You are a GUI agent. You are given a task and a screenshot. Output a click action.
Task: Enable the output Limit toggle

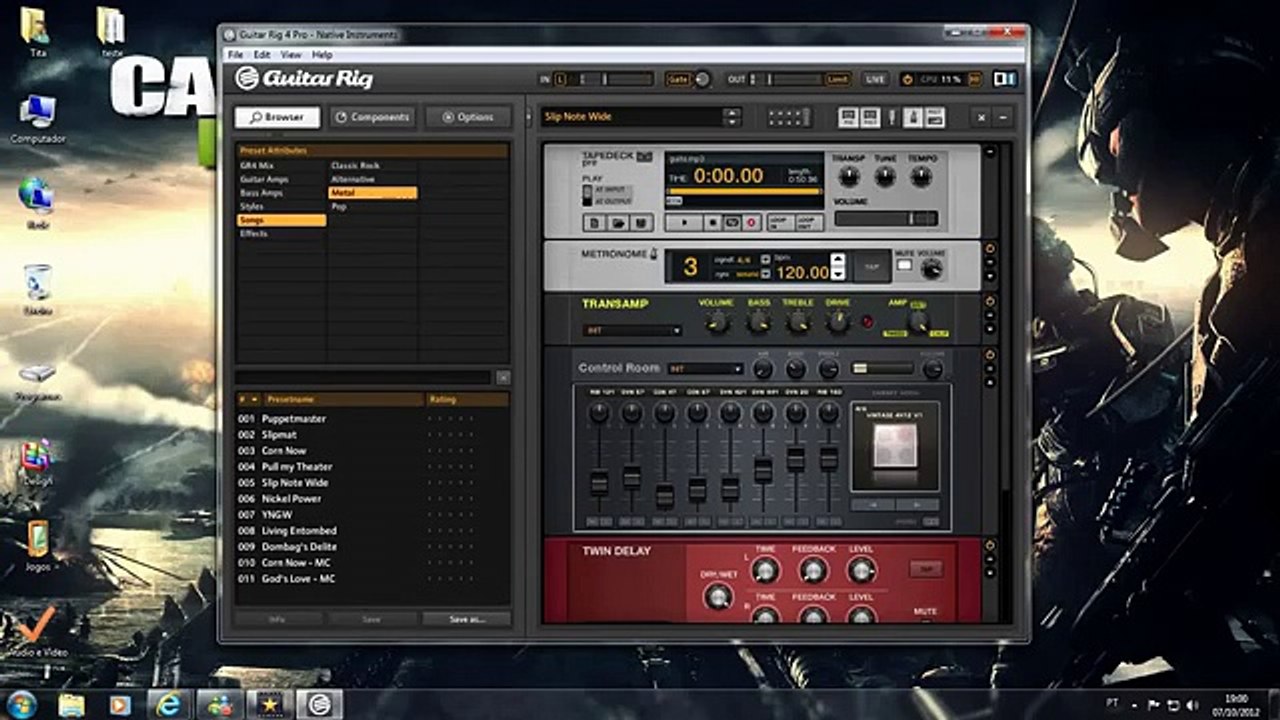838,79
